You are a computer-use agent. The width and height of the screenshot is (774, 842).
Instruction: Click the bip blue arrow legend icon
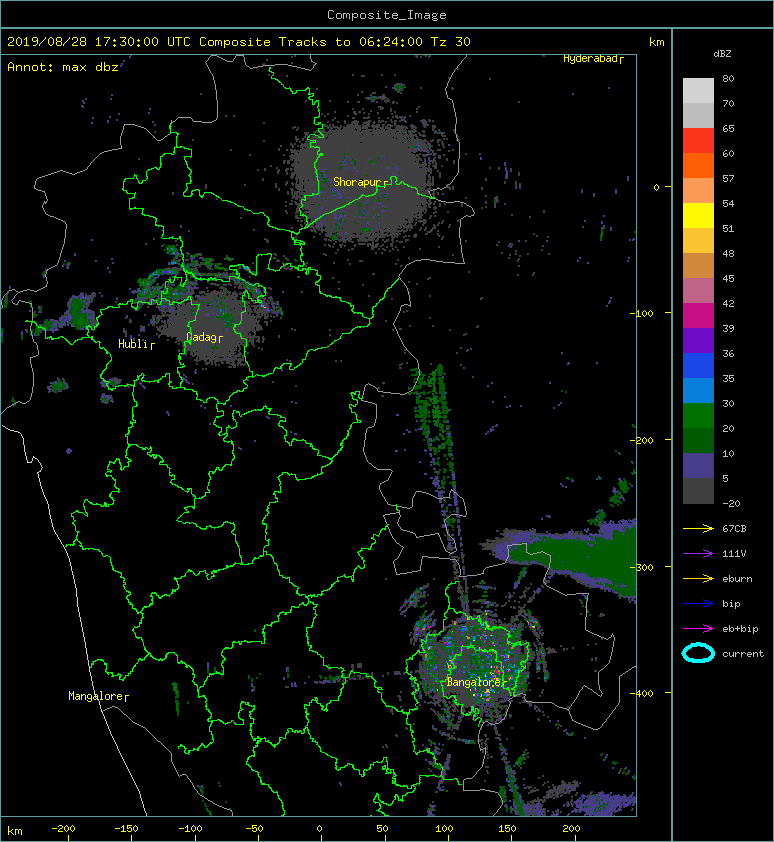698,604
